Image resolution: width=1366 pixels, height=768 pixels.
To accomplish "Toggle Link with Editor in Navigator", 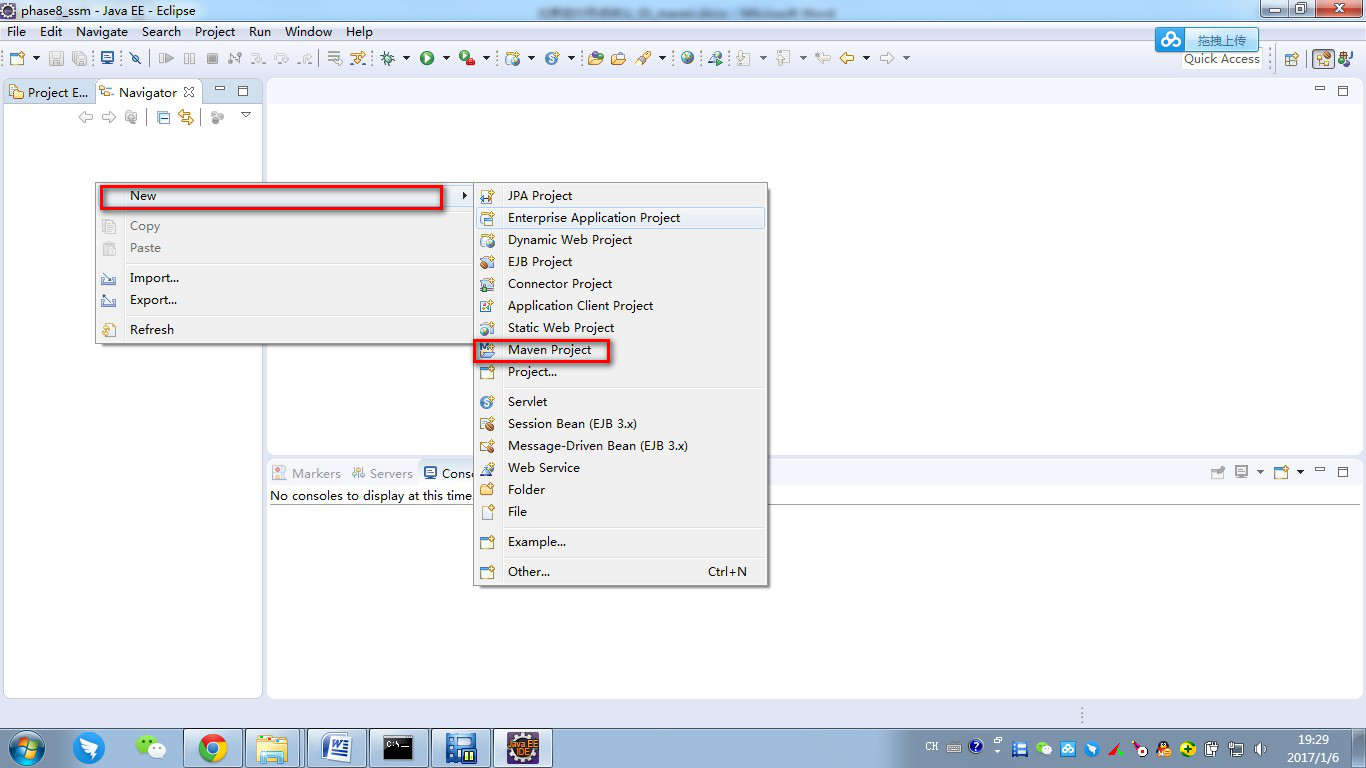I will point(186,117).
